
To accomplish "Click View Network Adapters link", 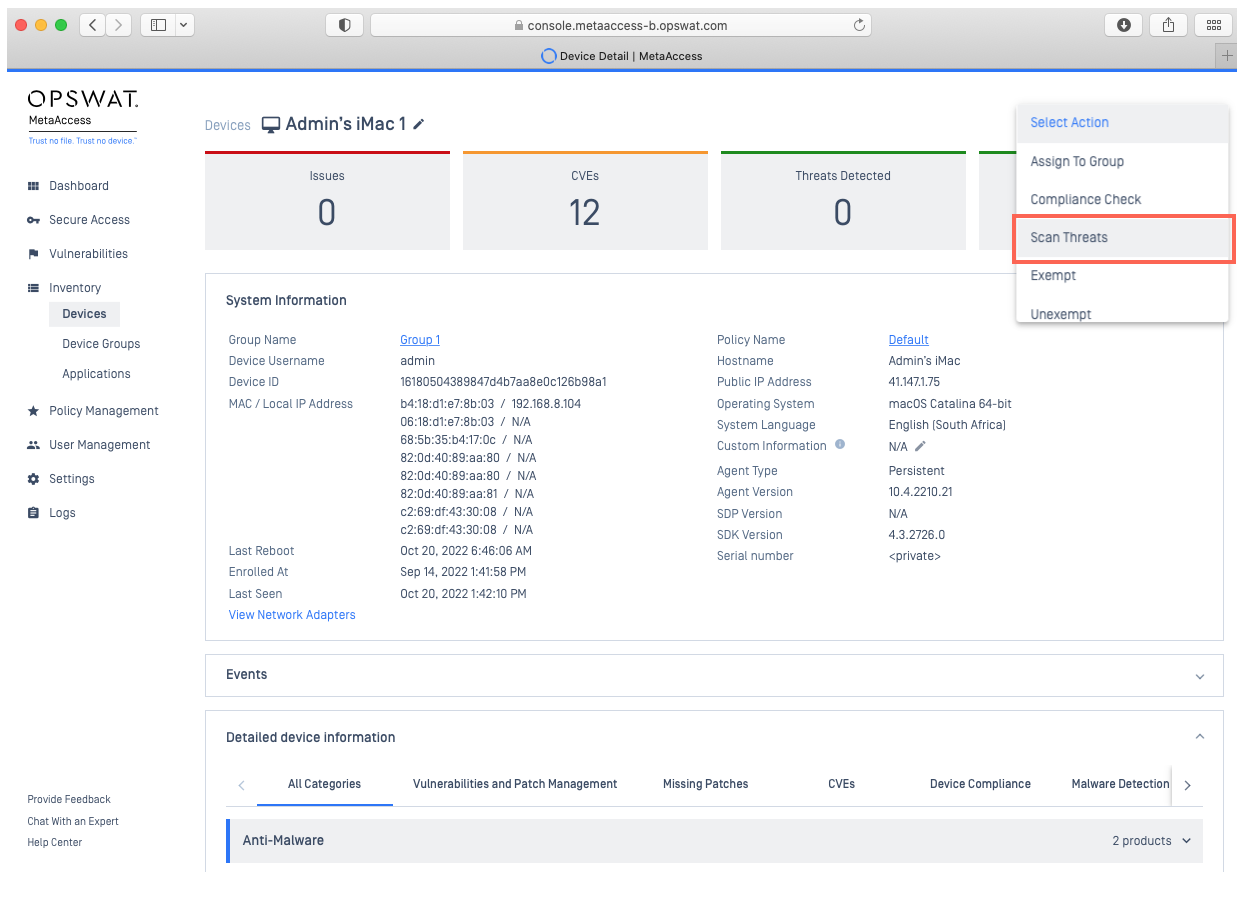I will (292, 615).
